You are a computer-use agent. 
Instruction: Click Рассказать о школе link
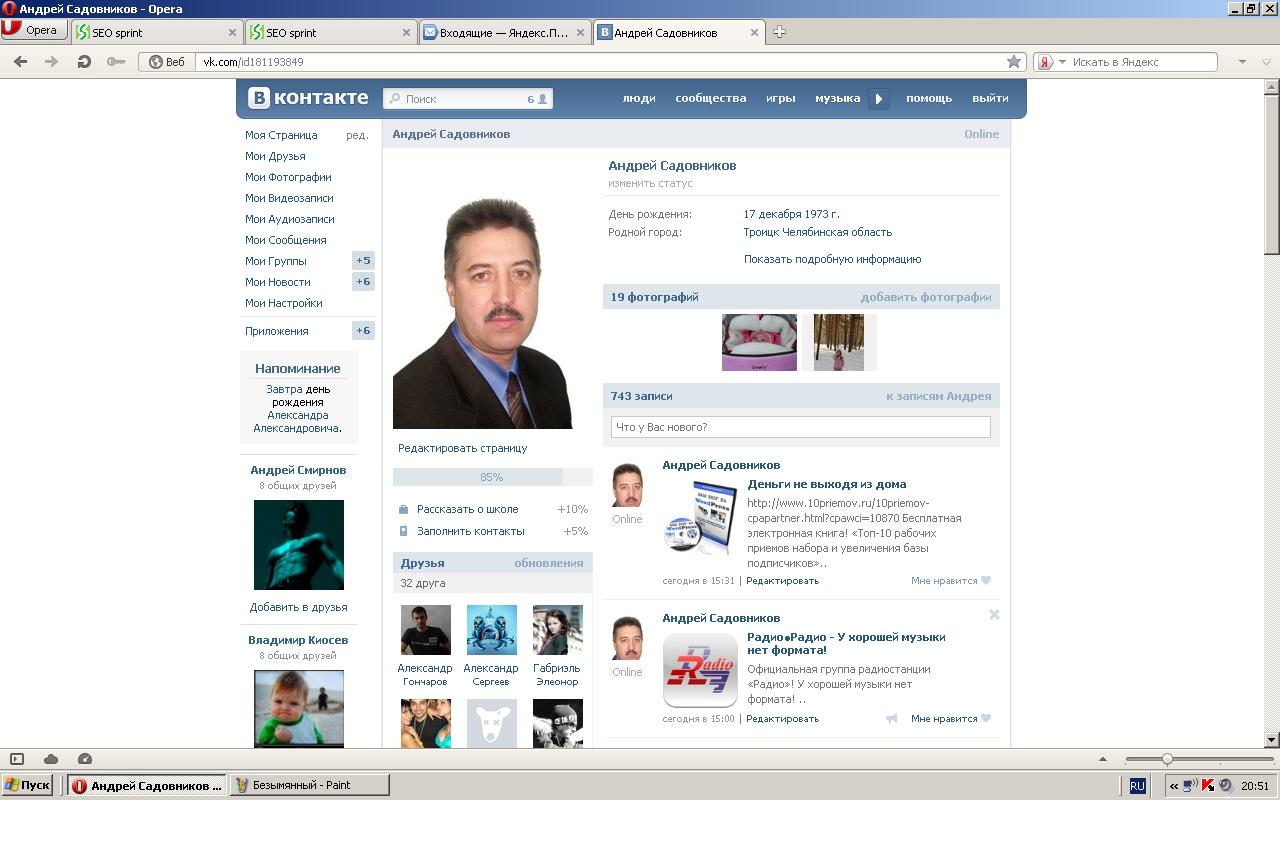coord(467,509)
